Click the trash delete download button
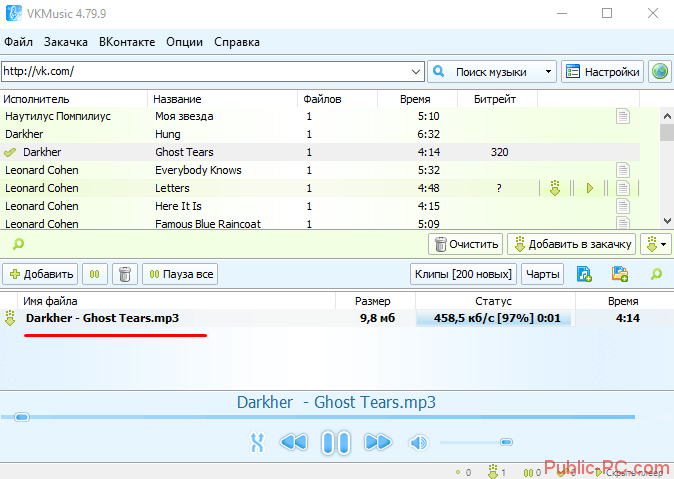Image resolution: width=674 pixels, height=479 pixels. (125, 274)
